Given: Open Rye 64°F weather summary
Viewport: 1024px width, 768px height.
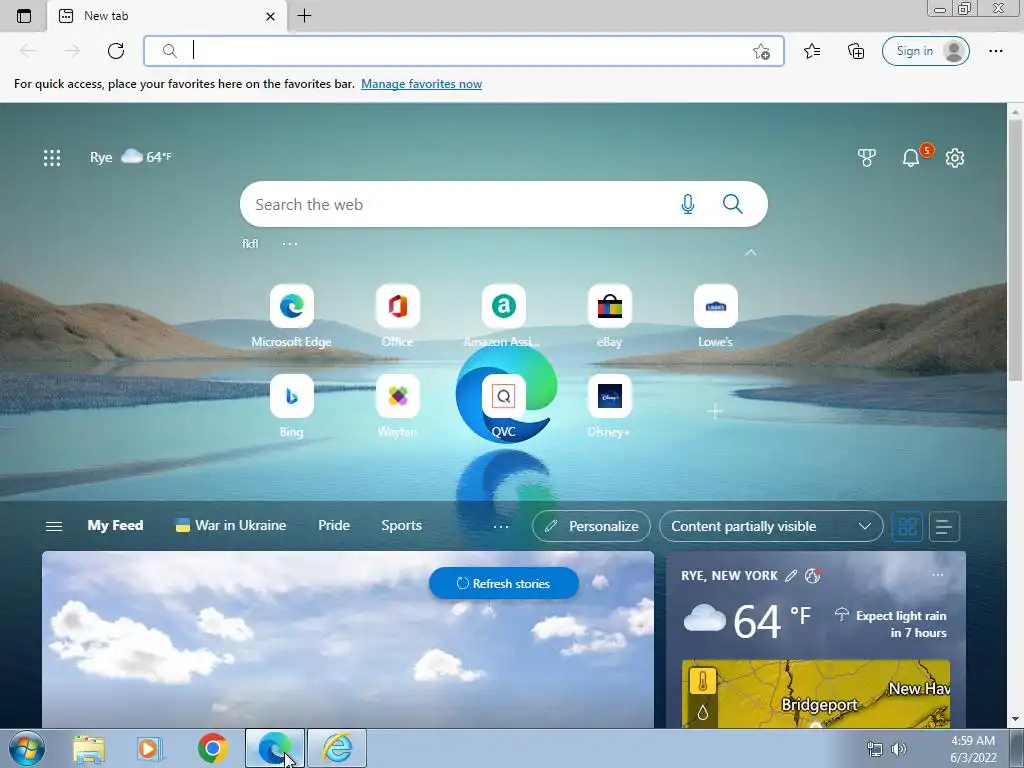Looking at the screenshot, I should click(x=131, y=157).
